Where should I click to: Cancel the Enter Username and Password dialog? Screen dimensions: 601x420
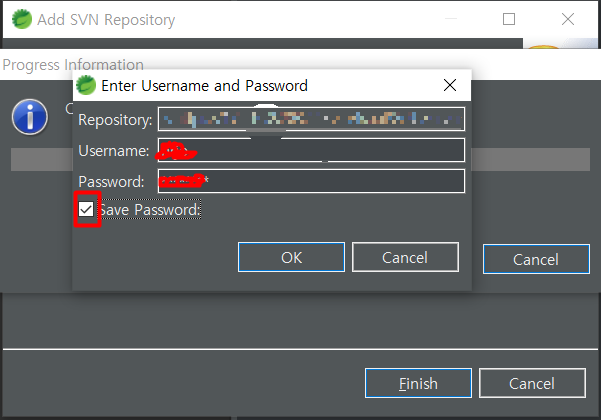point(405,257)
